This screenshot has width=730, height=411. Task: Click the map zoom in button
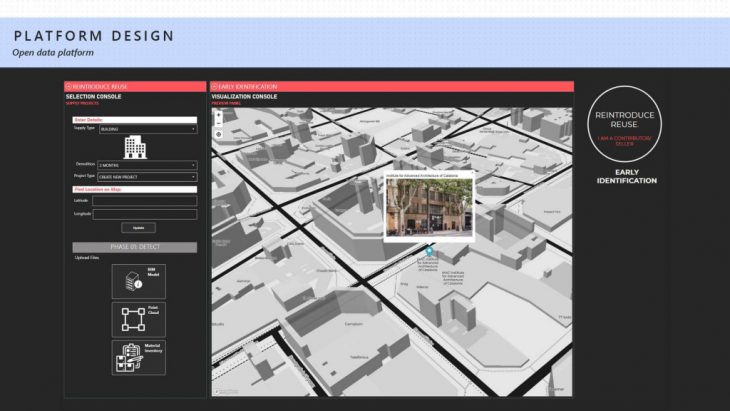click(219, 114)
